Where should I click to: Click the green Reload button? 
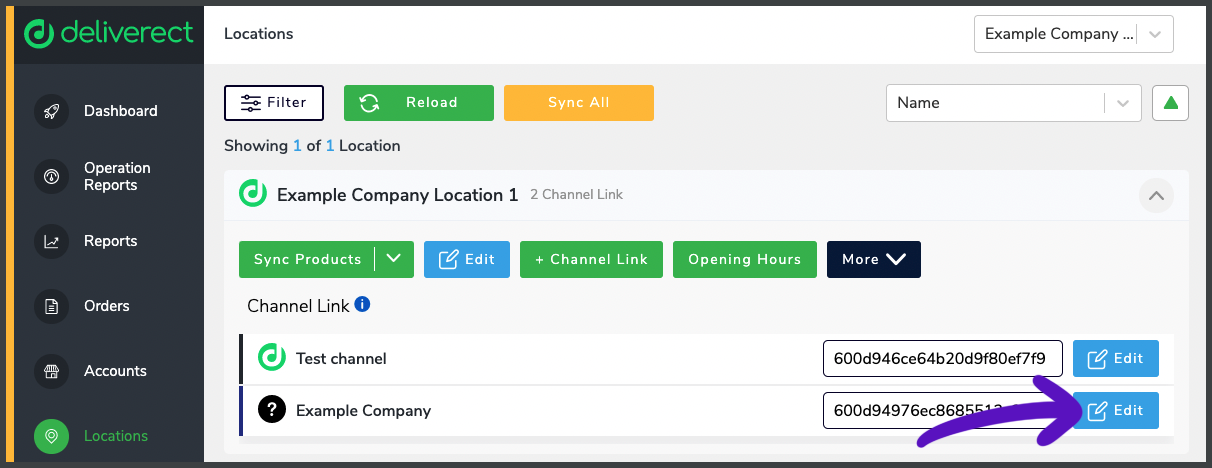point(419,103)
